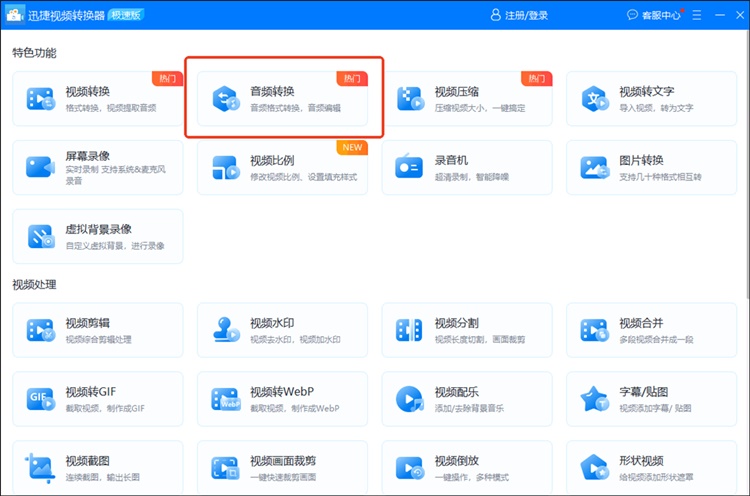Image resolution: width=750 pixels, height=496 pixels.
Task: Open the 视频比例 aspect ratio icon
Action: pyautogui.click(x=225, y=167)
